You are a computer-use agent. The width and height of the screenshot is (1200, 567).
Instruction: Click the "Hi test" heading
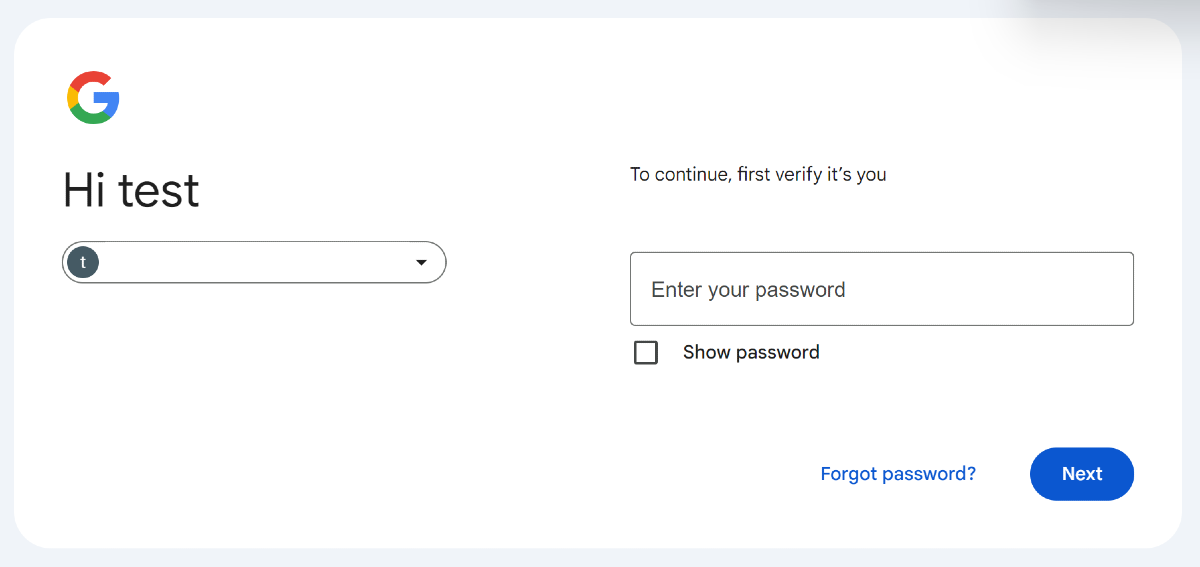pos(131,190)
